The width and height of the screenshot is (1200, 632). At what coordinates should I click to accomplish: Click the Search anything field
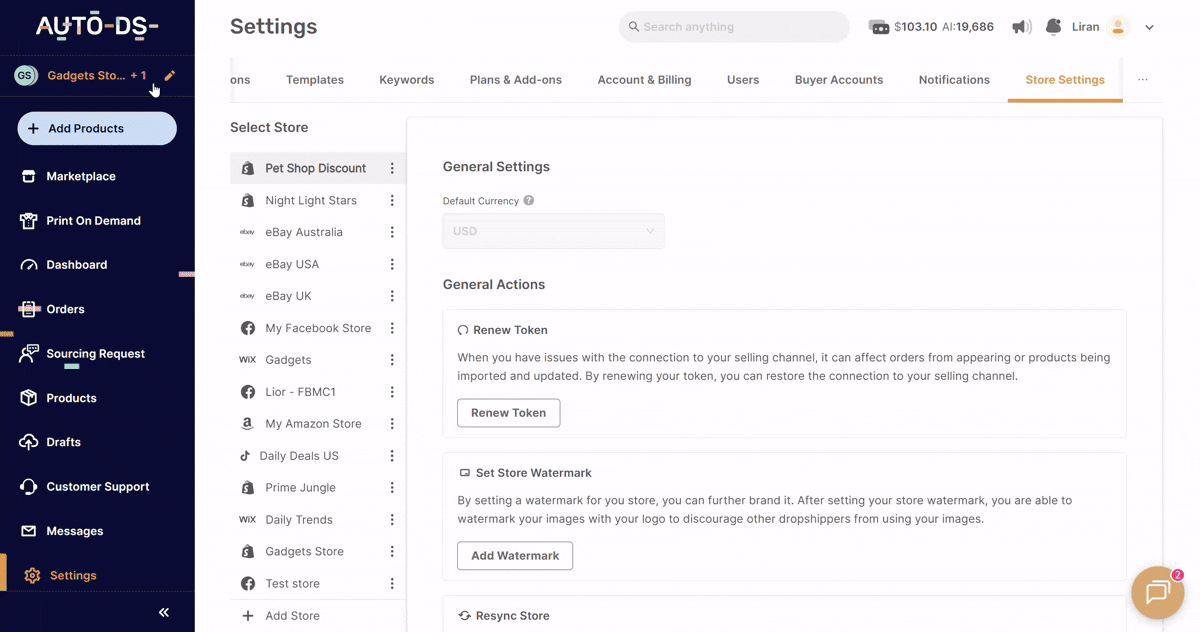point(734,27)
